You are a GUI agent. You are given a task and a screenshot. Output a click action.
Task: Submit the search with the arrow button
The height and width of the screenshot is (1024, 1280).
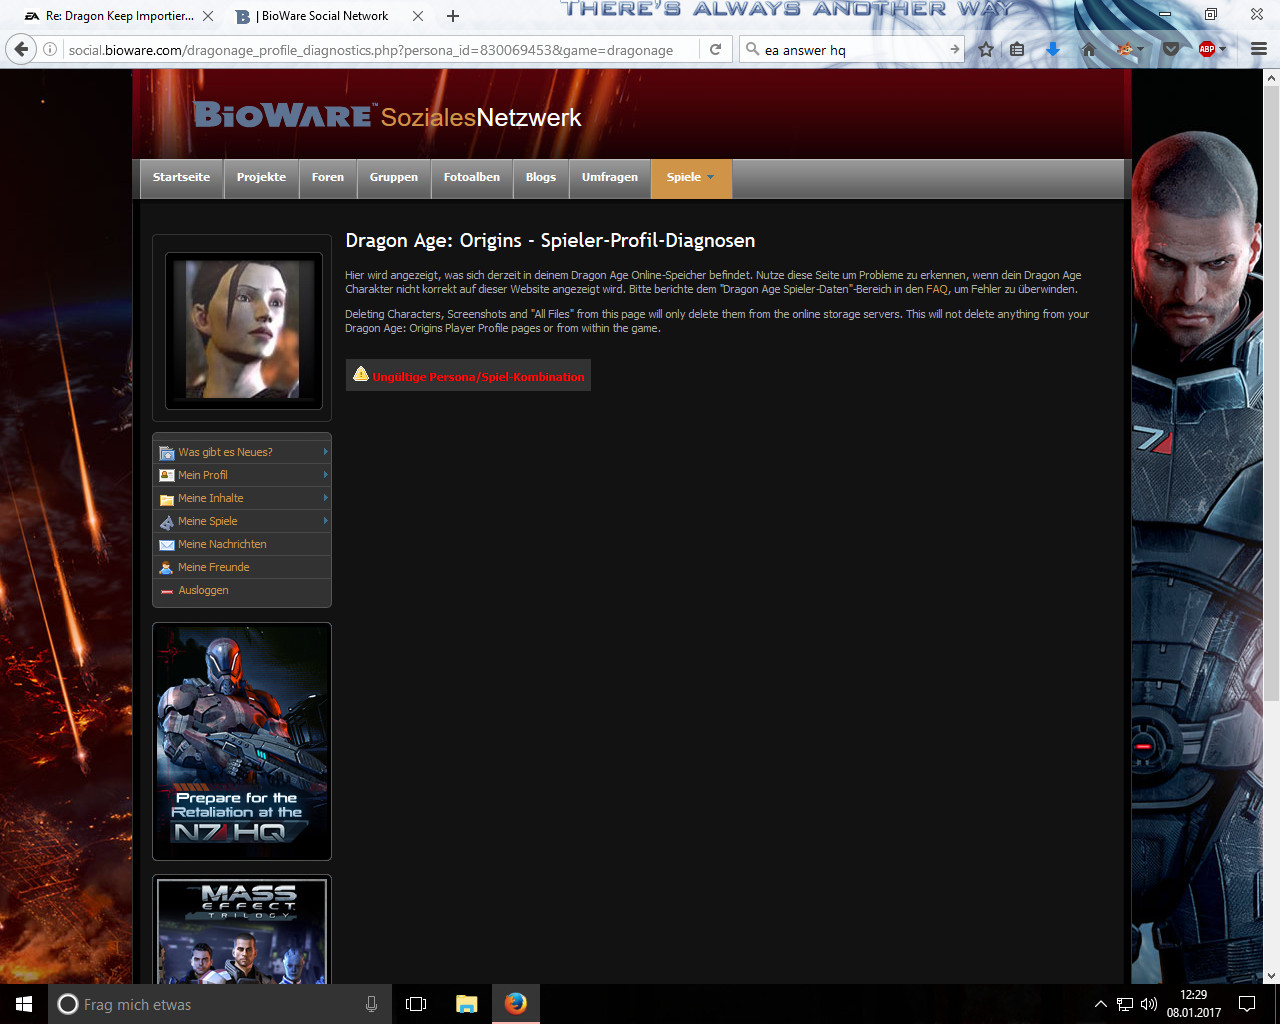coord(954,49)
